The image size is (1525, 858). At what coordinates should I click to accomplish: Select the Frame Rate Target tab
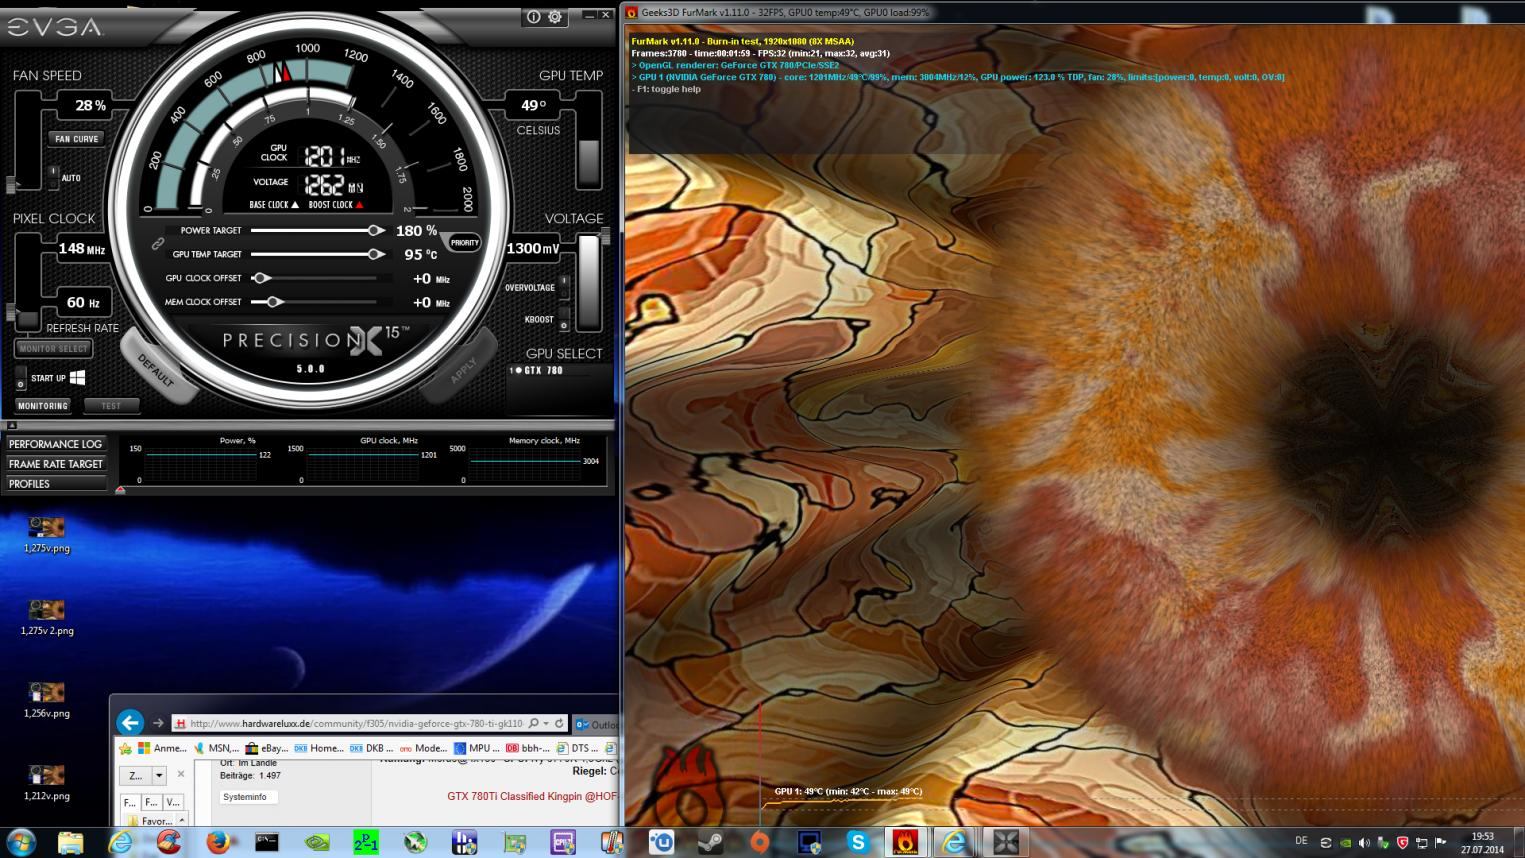pyautogui.click(x=56, y=464)
